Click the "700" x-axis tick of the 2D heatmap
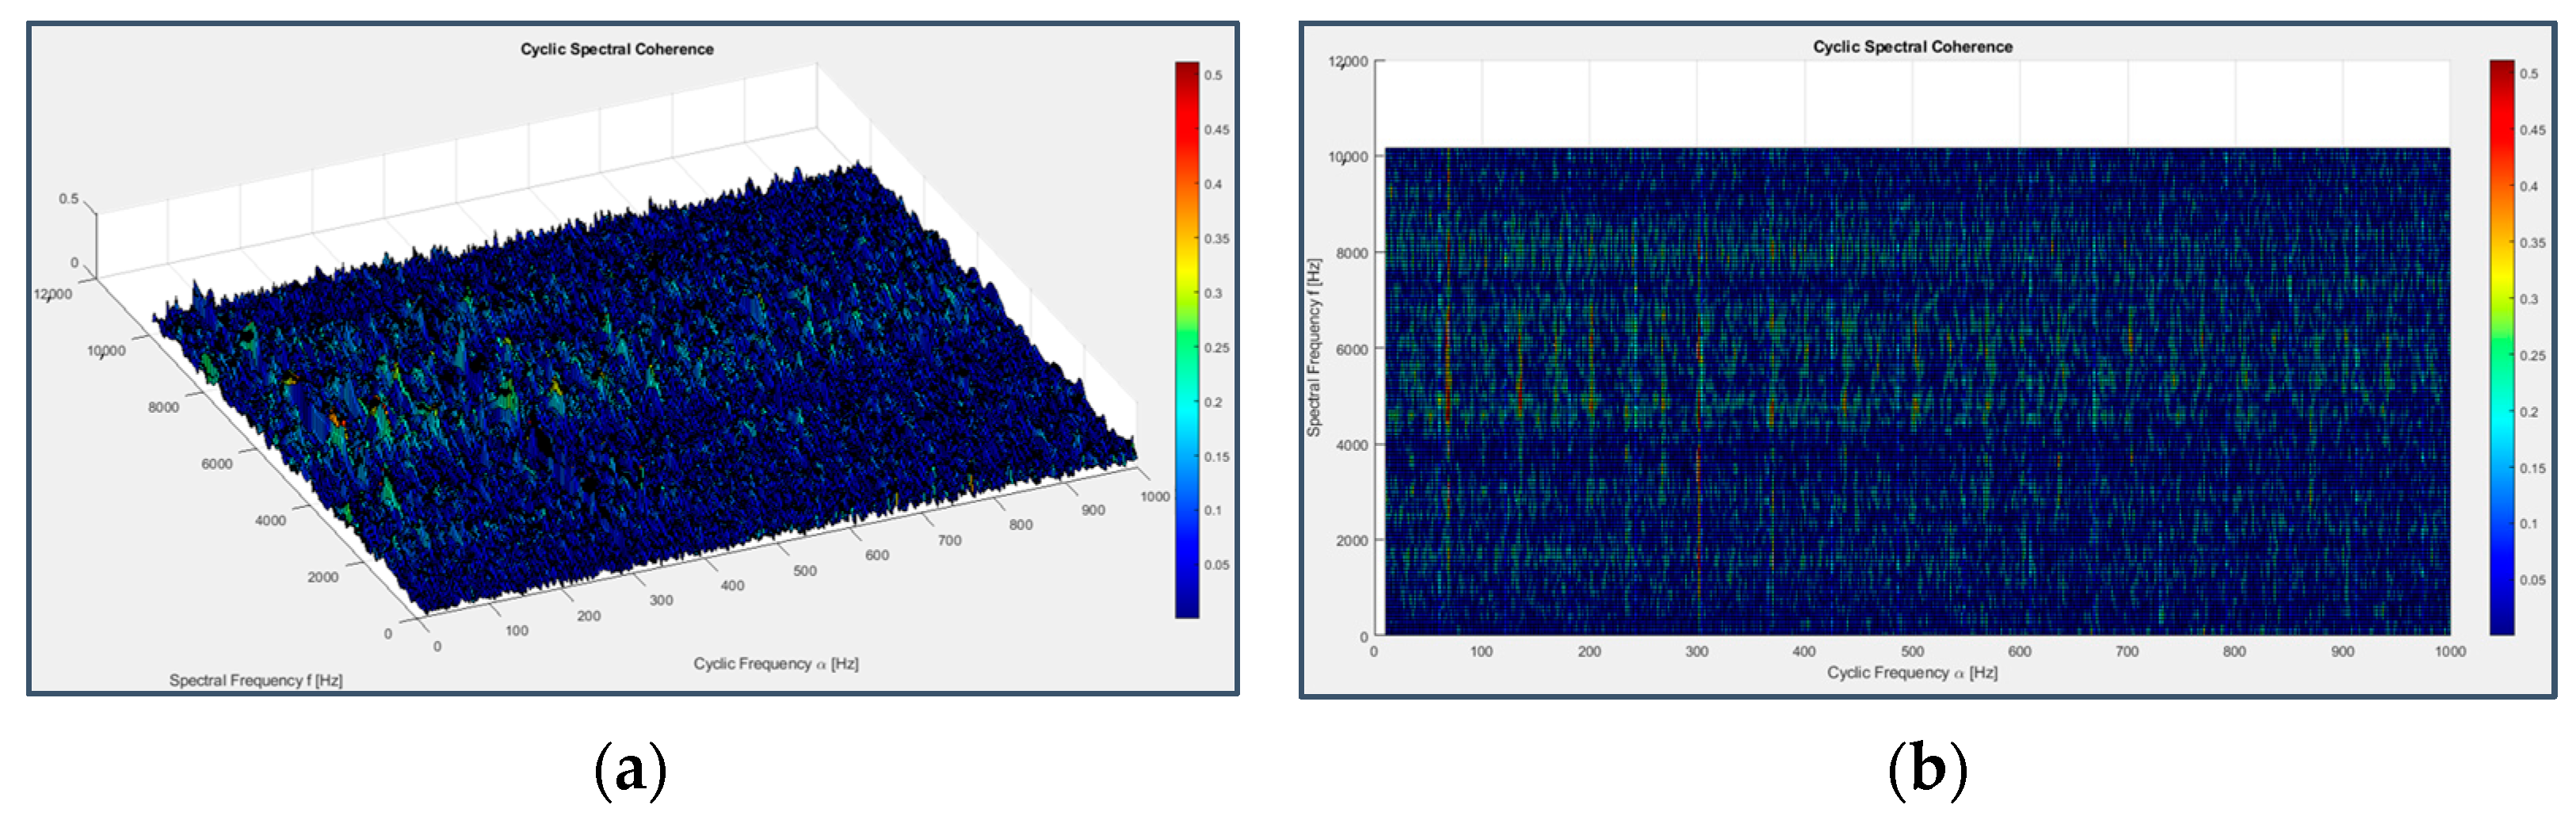 pos(2127,652)
